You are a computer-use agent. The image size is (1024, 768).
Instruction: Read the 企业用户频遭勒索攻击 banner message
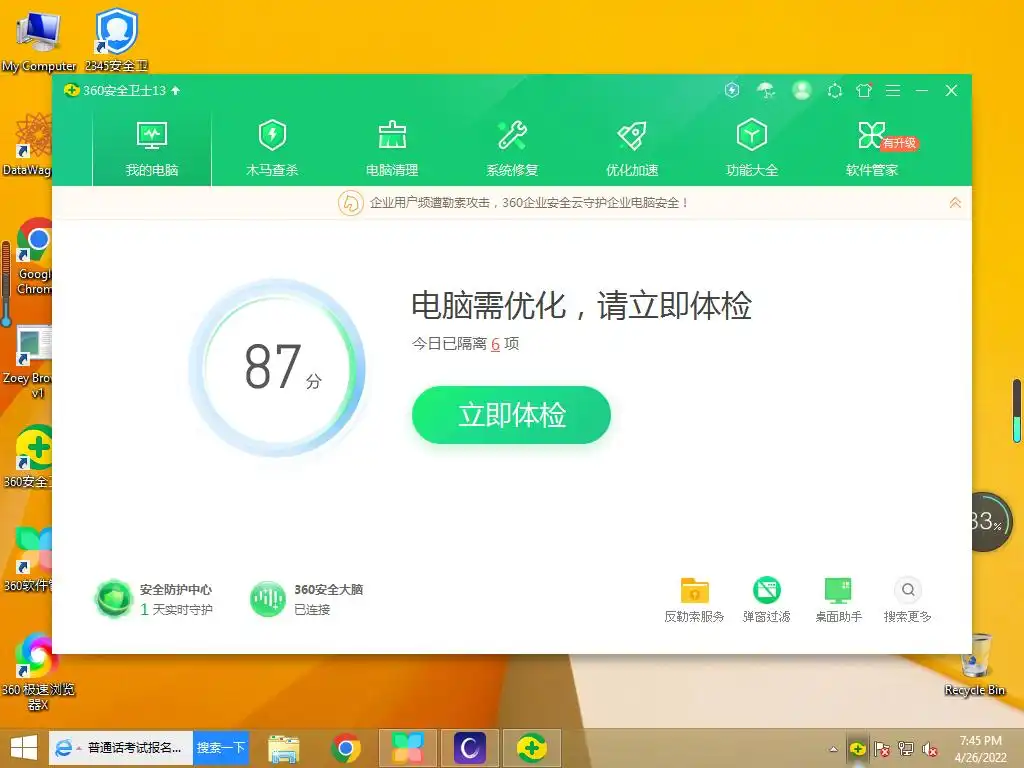point(529,203)
